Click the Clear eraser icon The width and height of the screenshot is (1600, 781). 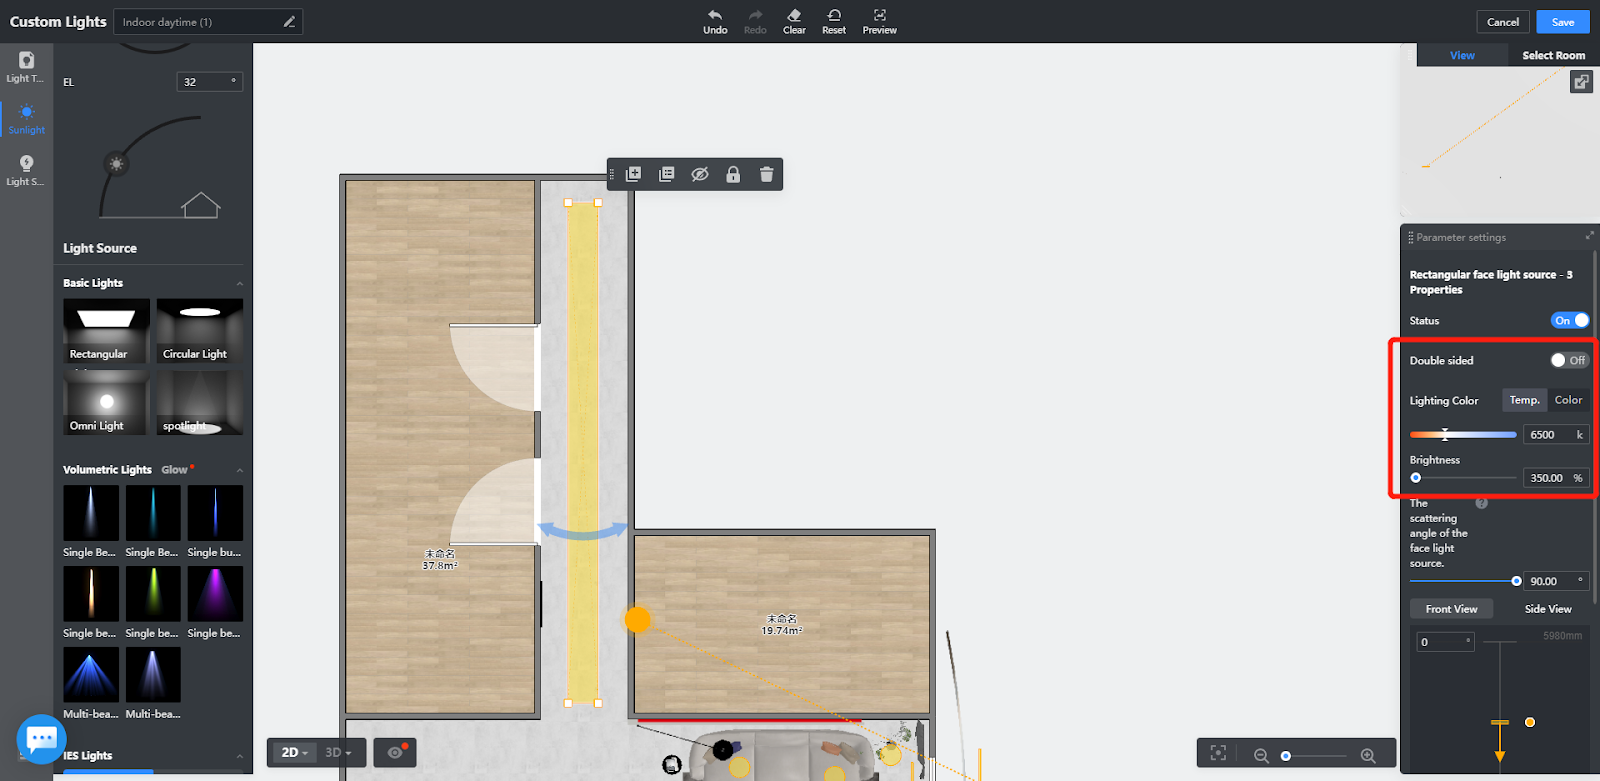pos(794,16)
